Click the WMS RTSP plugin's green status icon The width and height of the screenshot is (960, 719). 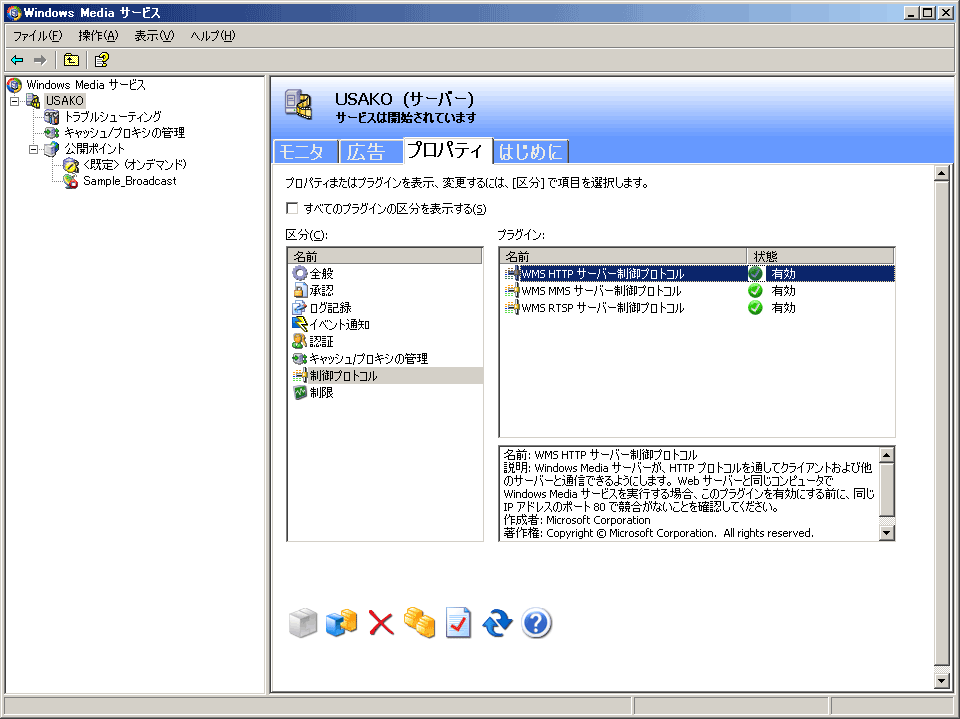tap(756, 307)
